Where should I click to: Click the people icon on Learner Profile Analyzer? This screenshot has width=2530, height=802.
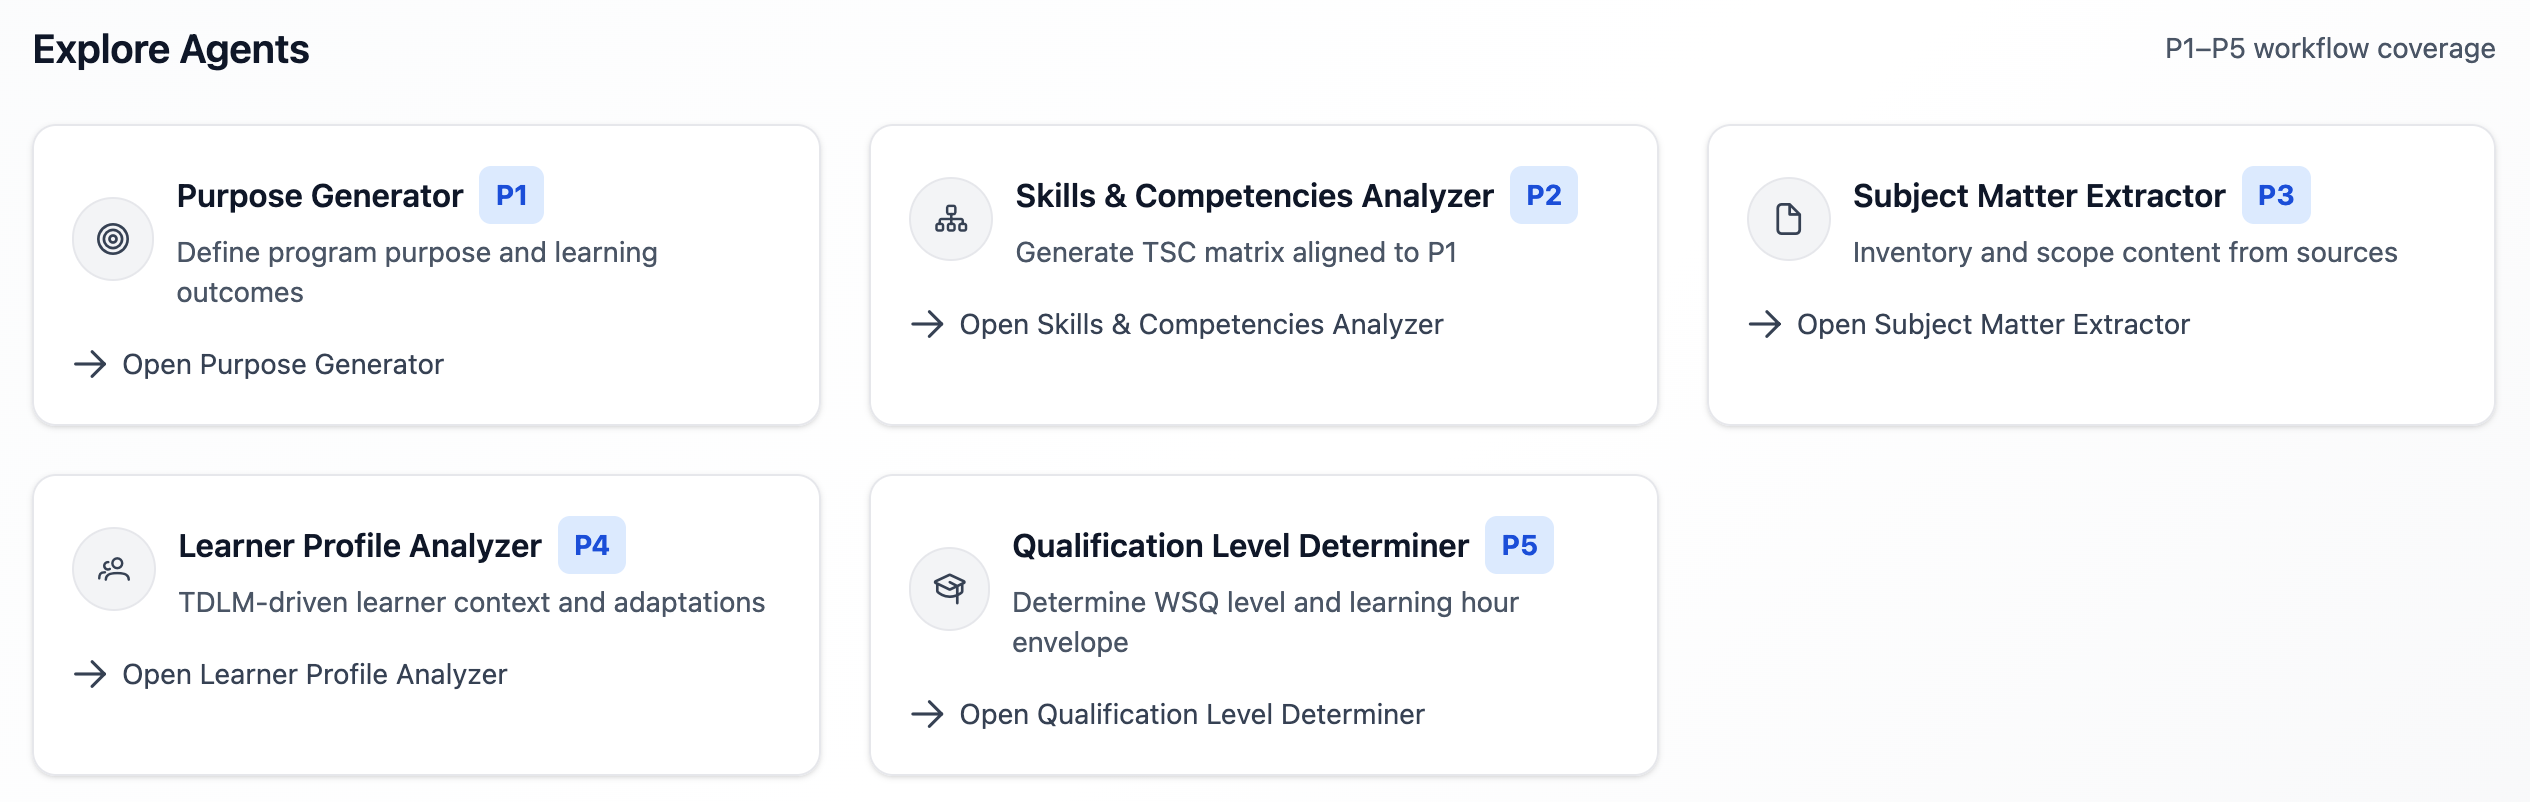coord(113,568)
